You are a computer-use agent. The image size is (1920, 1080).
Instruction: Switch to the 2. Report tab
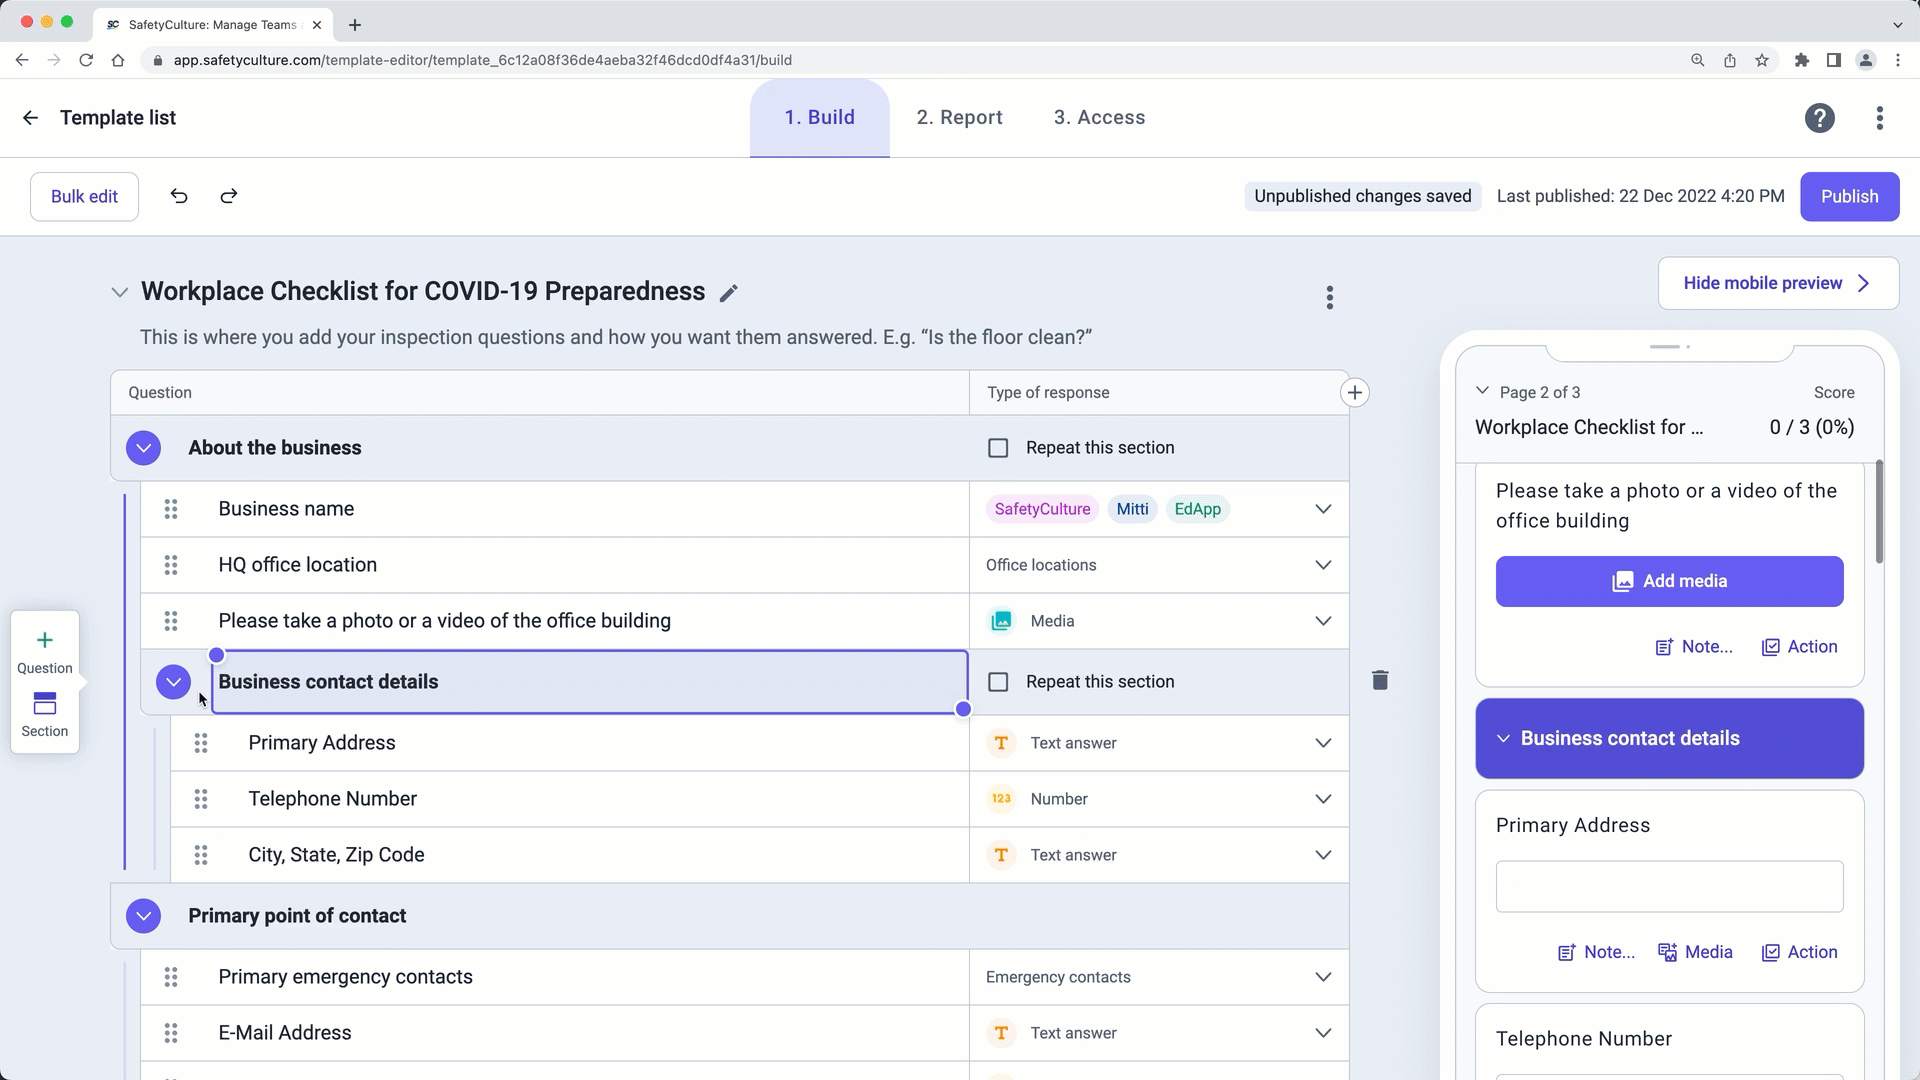point(959,118)
